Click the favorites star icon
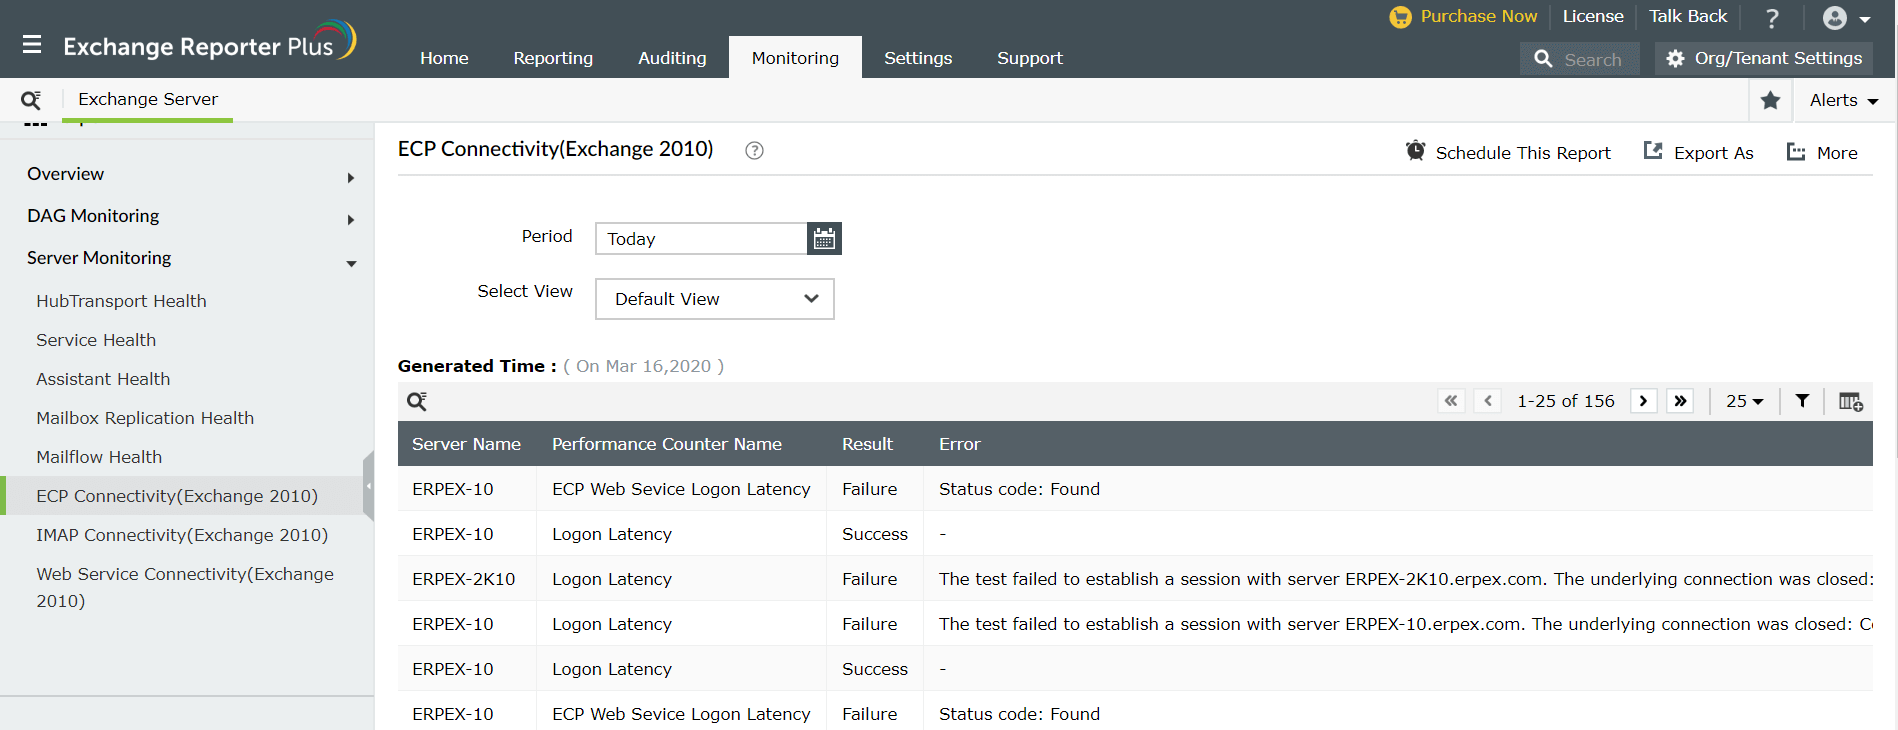This screenshot has height=730, width=1898. pos(1770,100)
